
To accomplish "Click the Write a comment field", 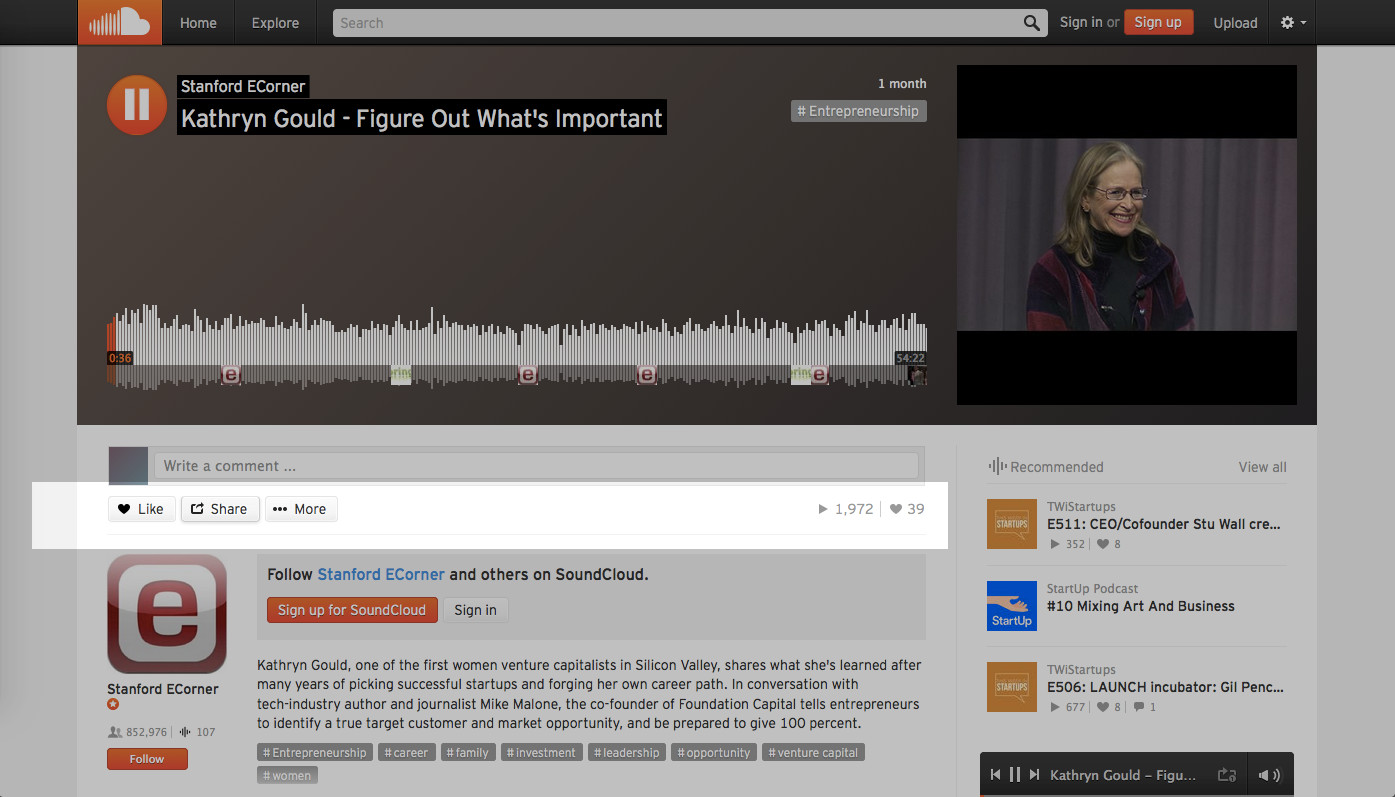I will (x=536, y=466).
